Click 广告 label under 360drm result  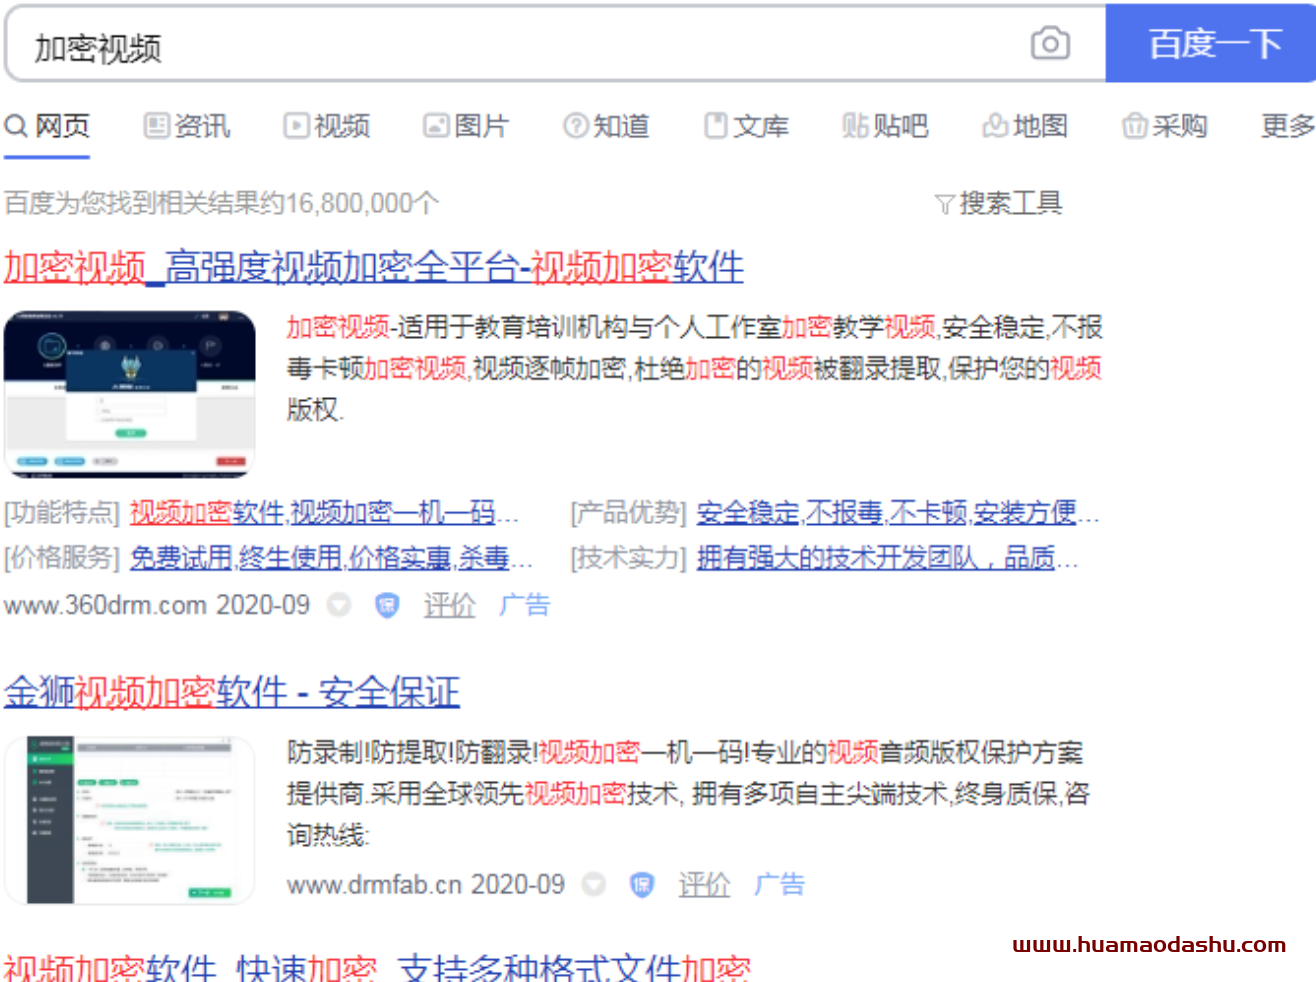click(525, 605)
